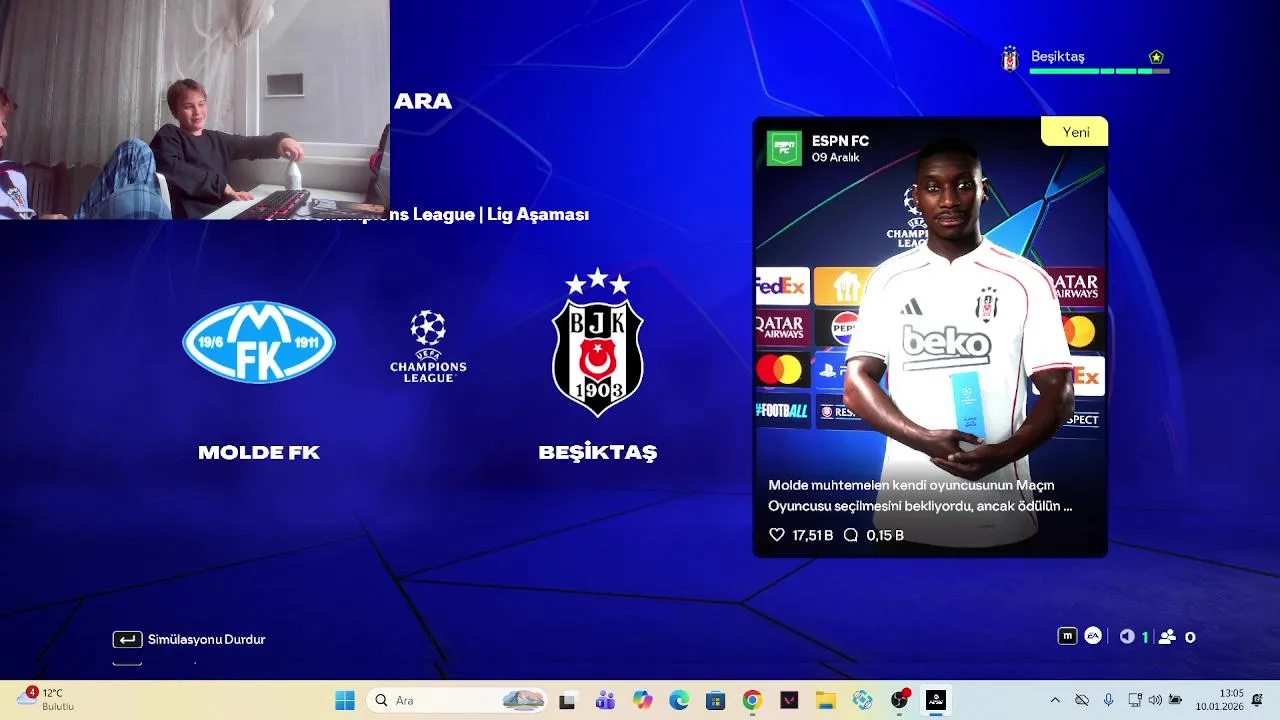Click the Beşiktaş club crest in the match-up
Screen dimensions: 1280x720
[x=598, y=342]
